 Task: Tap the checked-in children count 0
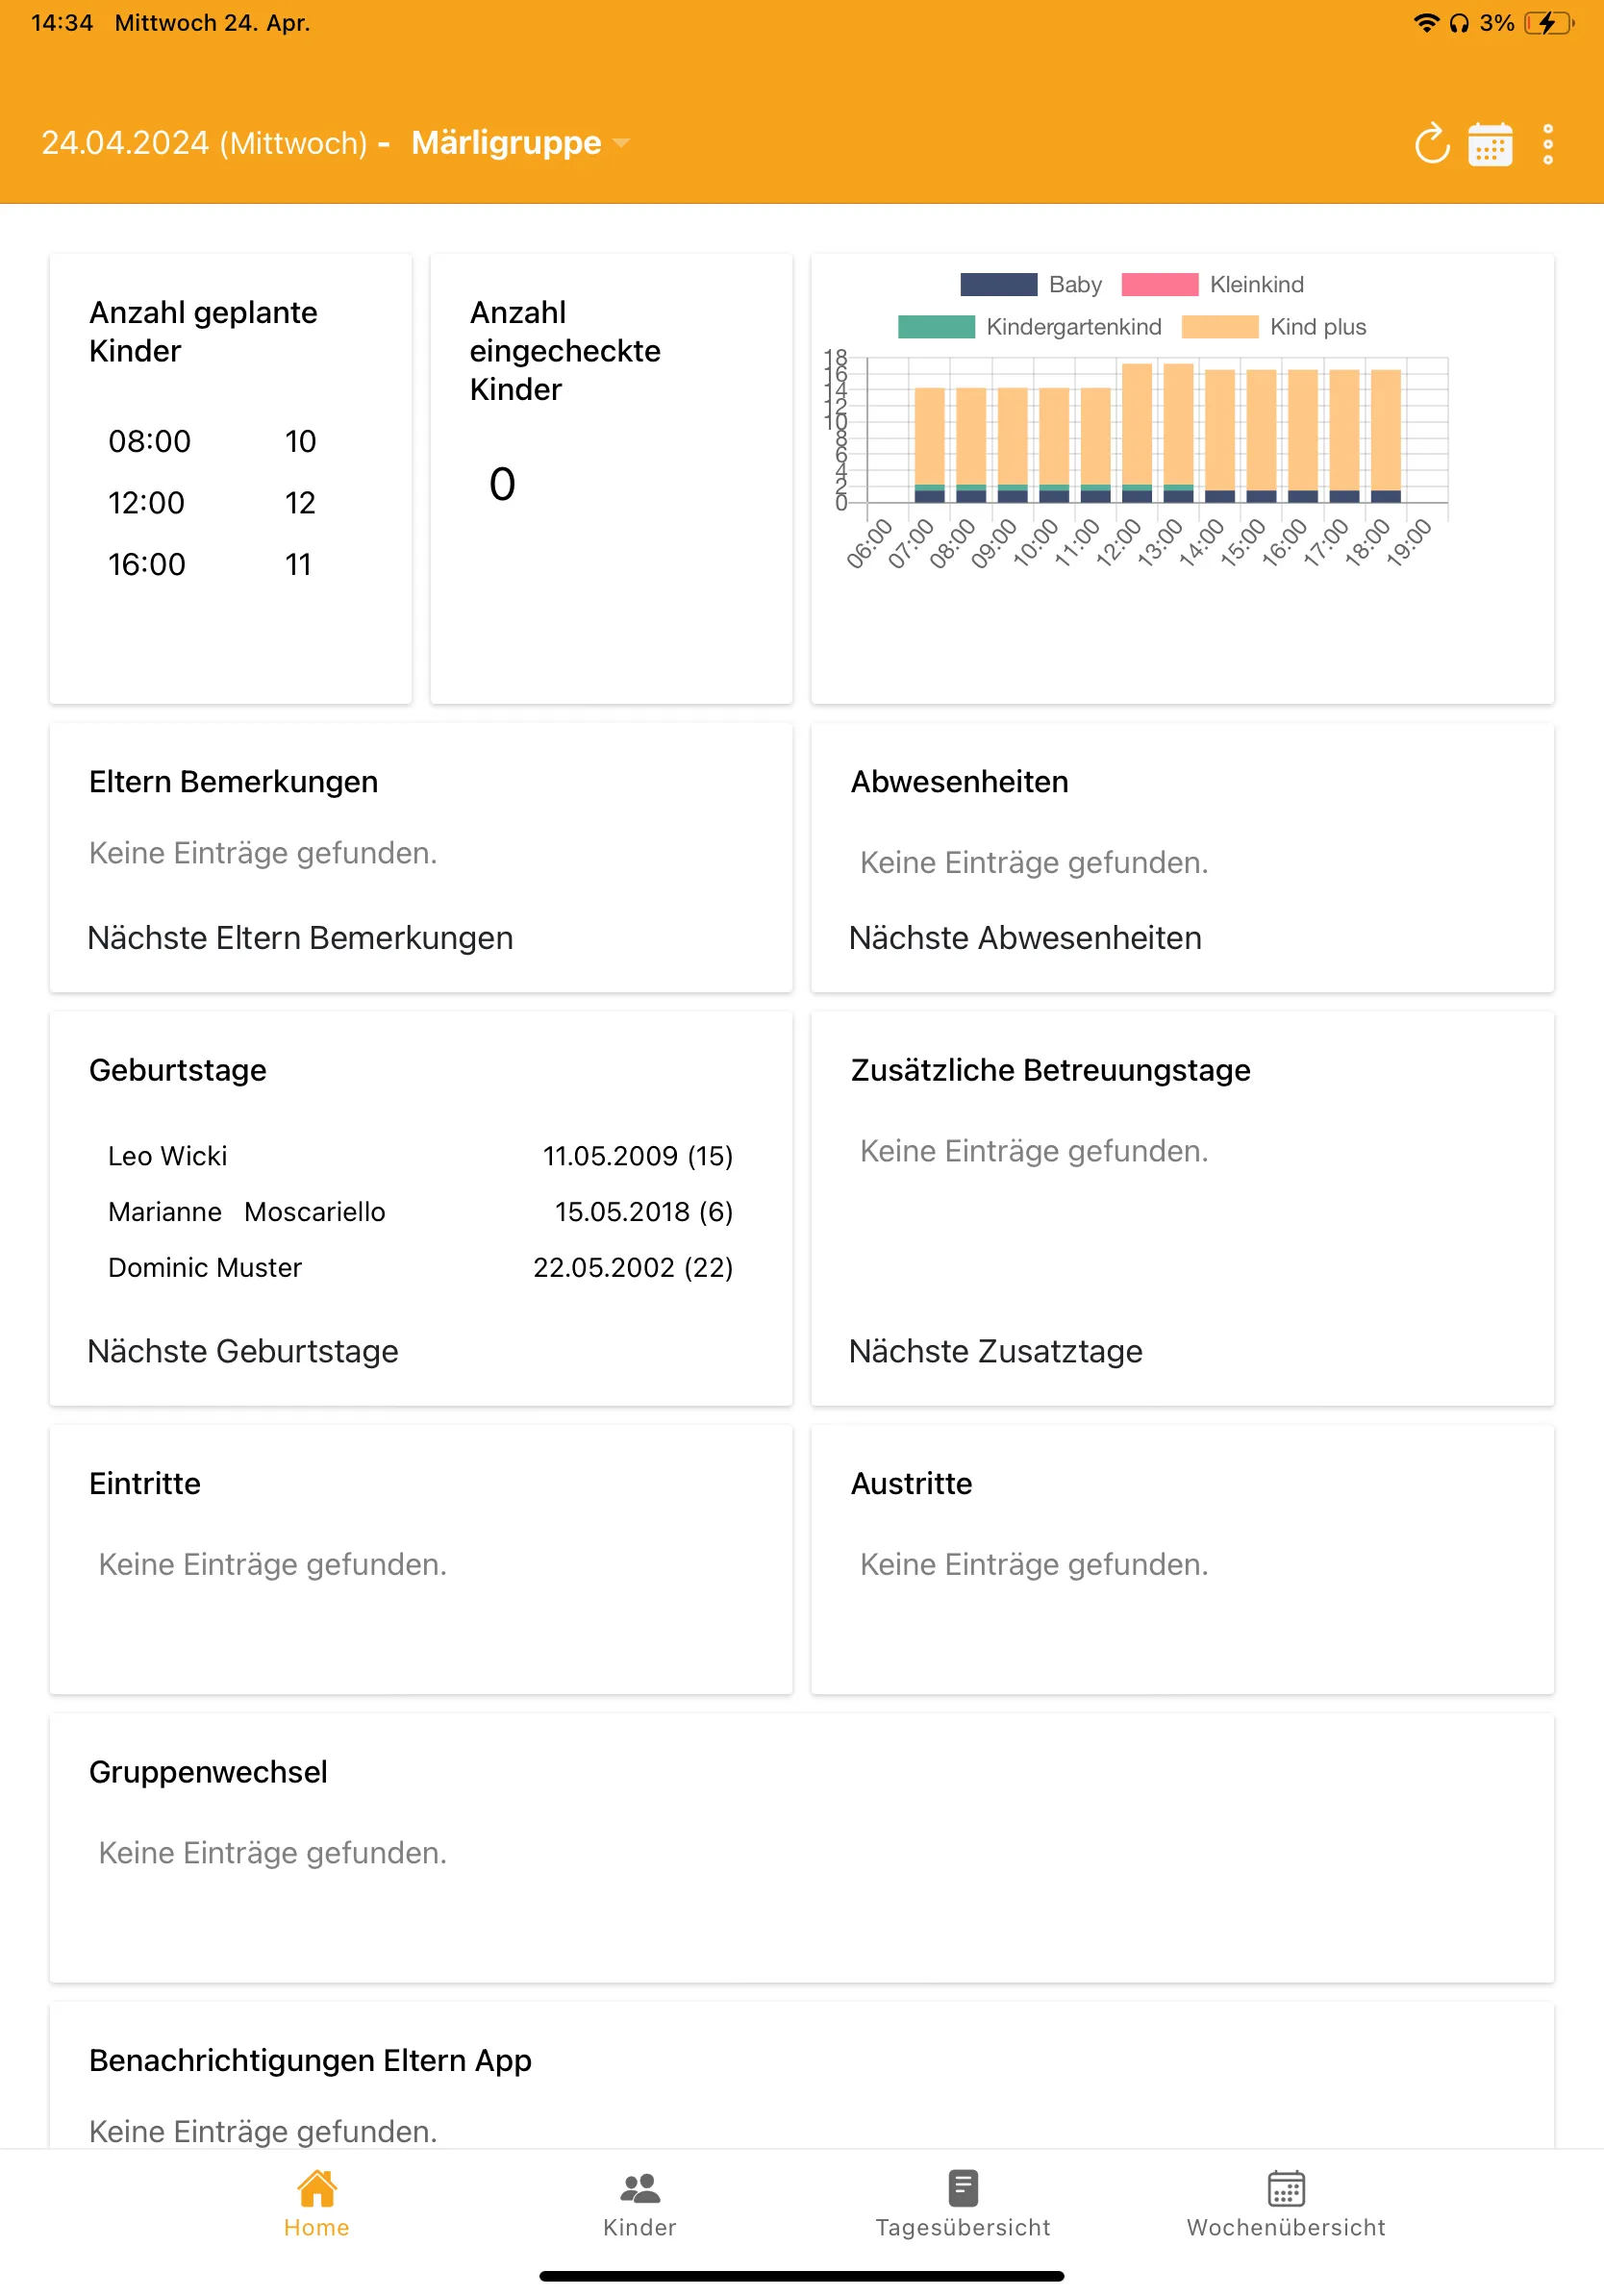tap(502, 484)
